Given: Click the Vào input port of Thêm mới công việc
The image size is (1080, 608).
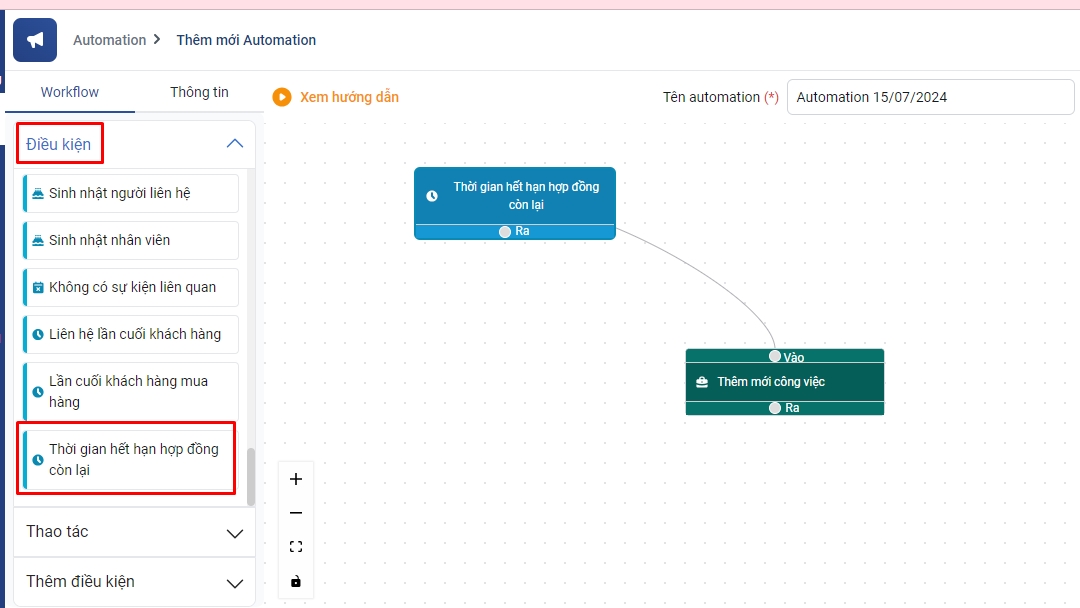Looking at the screenshot, I should click(775, 356).
